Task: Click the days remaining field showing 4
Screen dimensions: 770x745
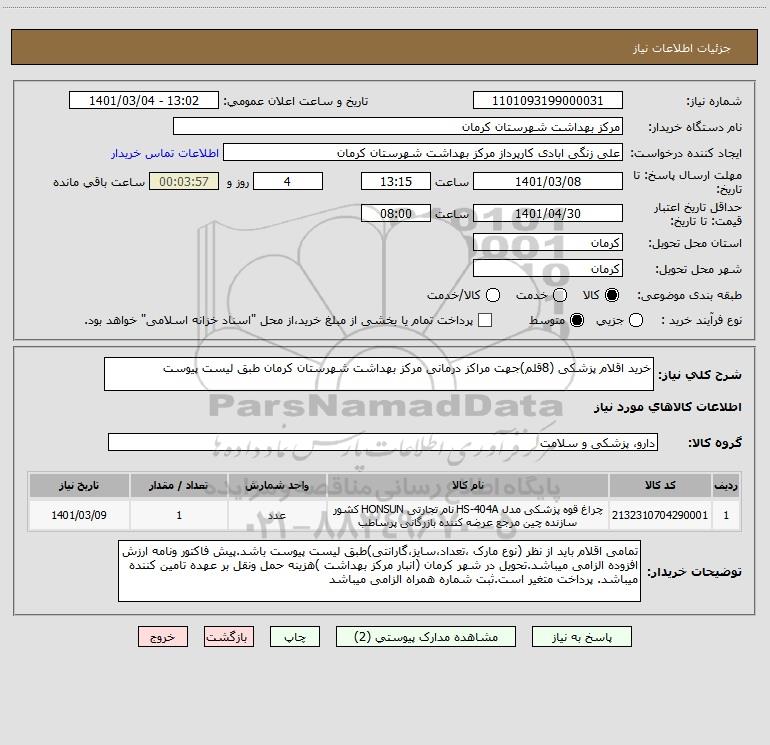Action: (x=288, y=181)
